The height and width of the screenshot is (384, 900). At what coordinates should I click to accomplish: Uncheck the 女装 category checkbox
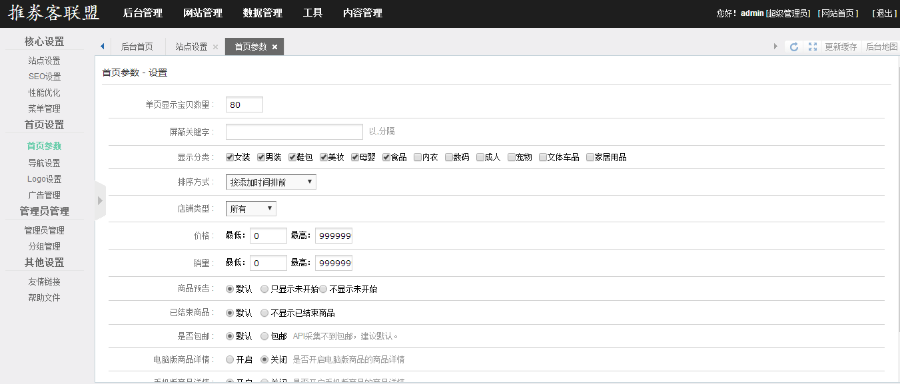click(x=230, y=157)
